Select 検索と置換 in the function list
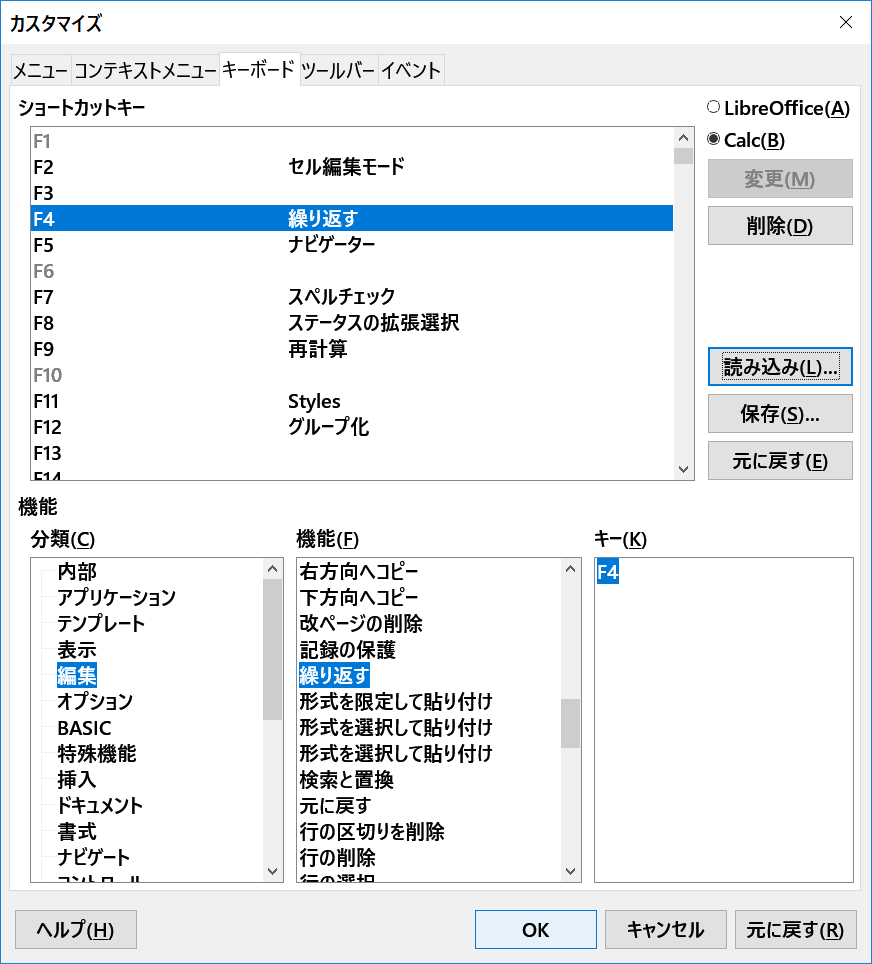The width and height of the screenshot is (872, 964). pyautogui.click(x=346, y=779)
